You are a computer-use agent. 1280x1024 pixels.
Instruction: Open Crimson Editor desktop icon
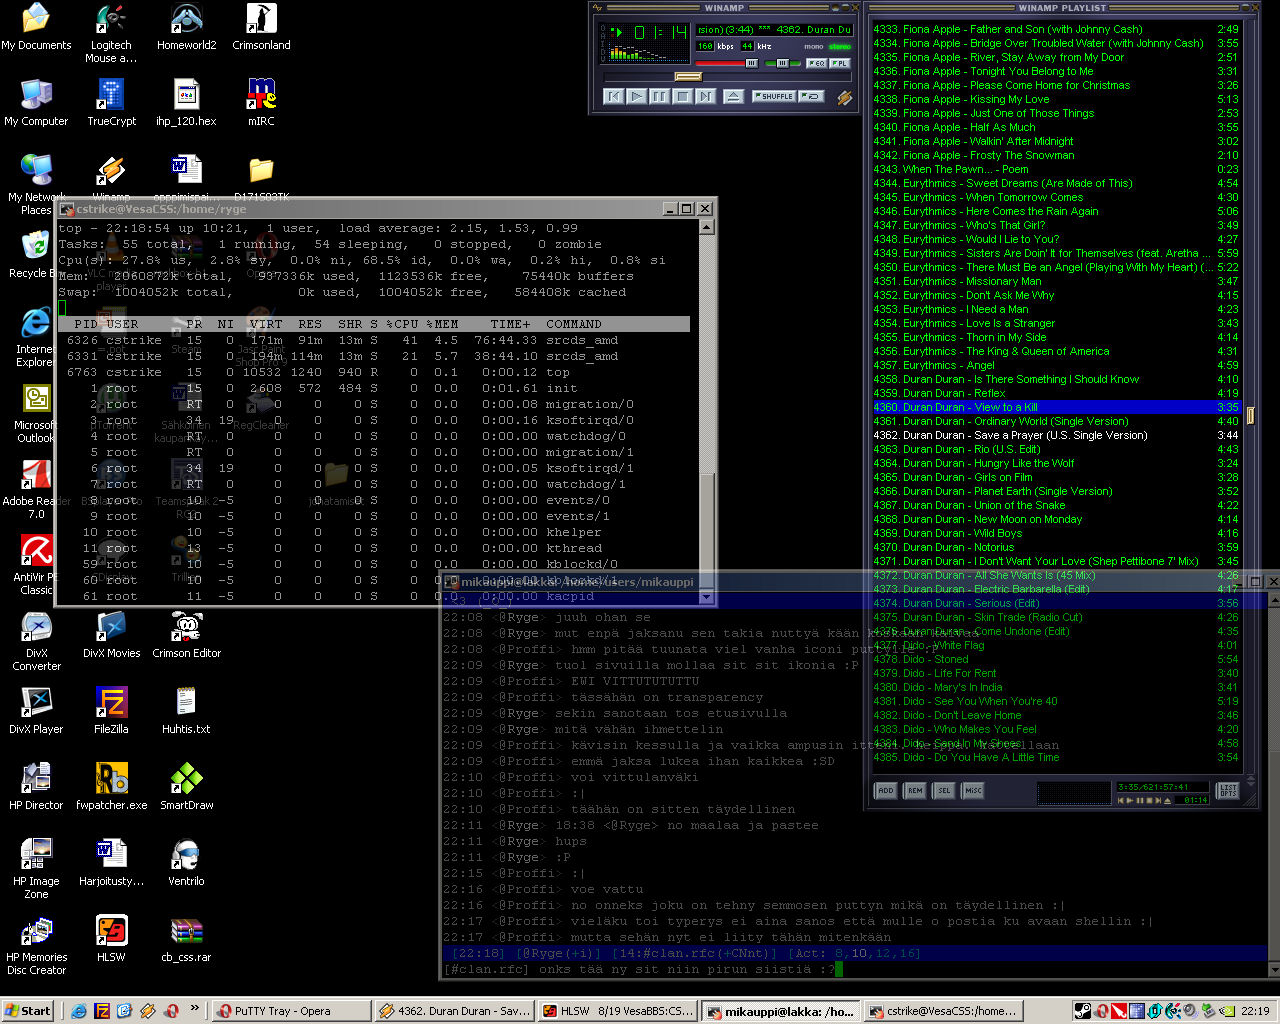tap(186, 635)
